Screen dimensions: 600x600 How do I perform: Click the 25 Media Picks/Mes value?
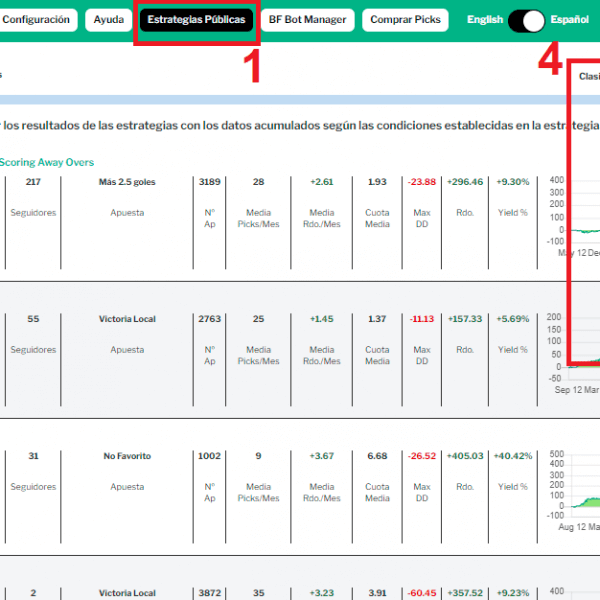tap(258, 319)
